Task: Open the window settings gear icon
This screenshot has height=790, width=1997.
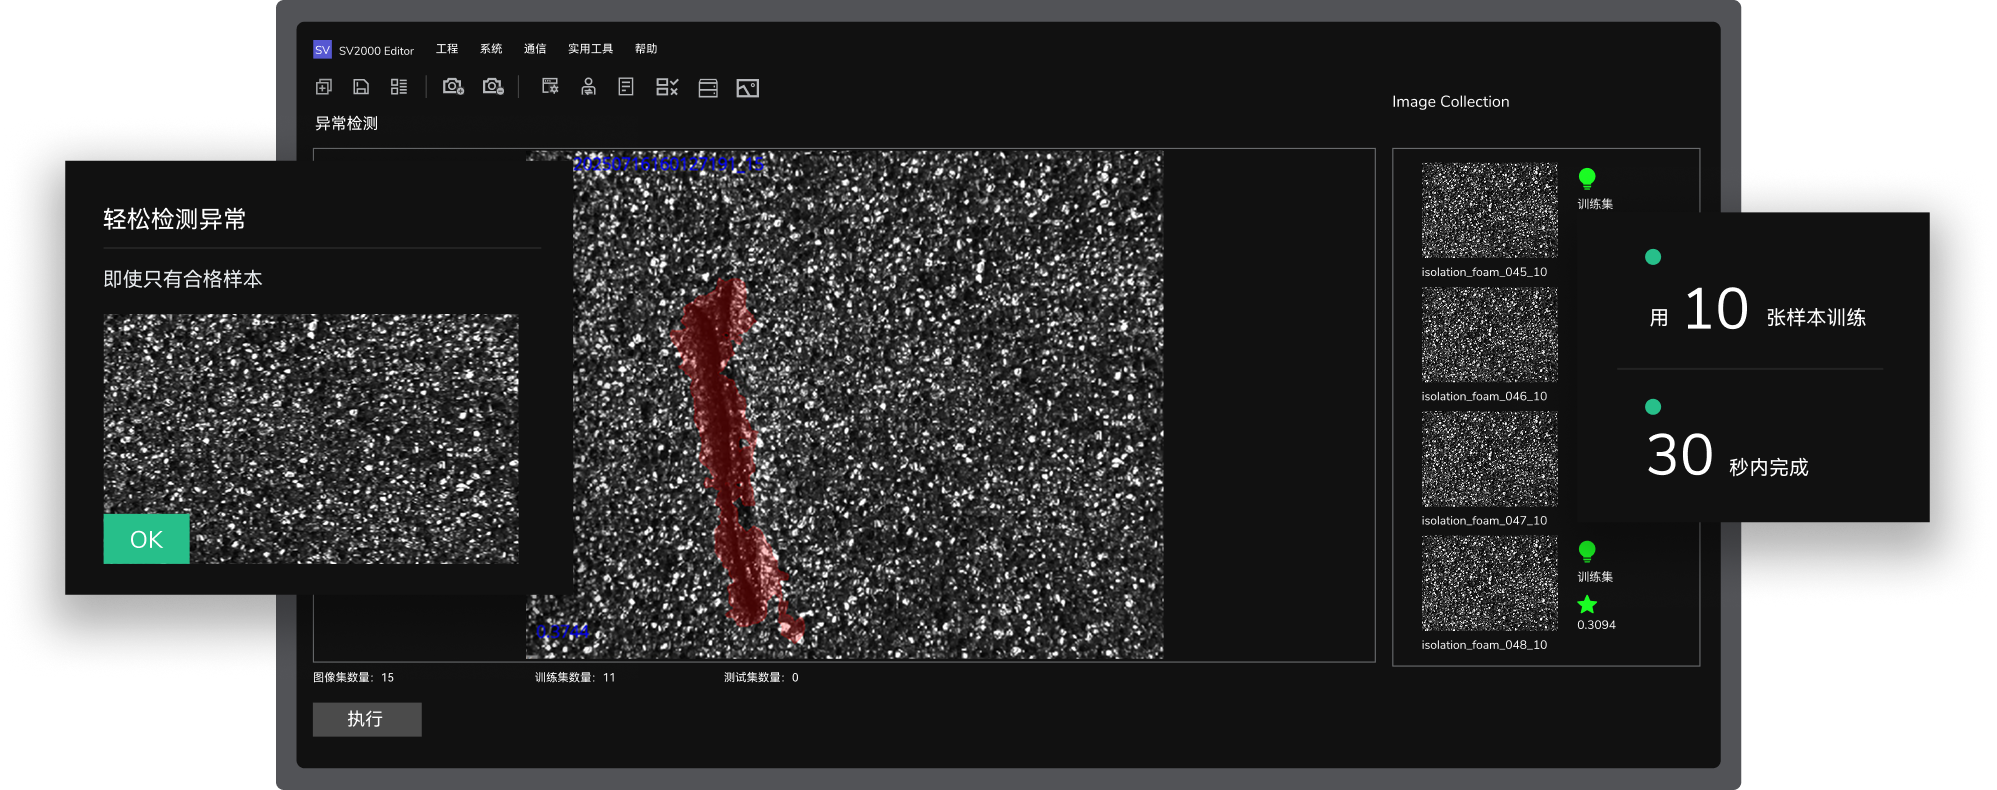Action: tap(550, 87)
